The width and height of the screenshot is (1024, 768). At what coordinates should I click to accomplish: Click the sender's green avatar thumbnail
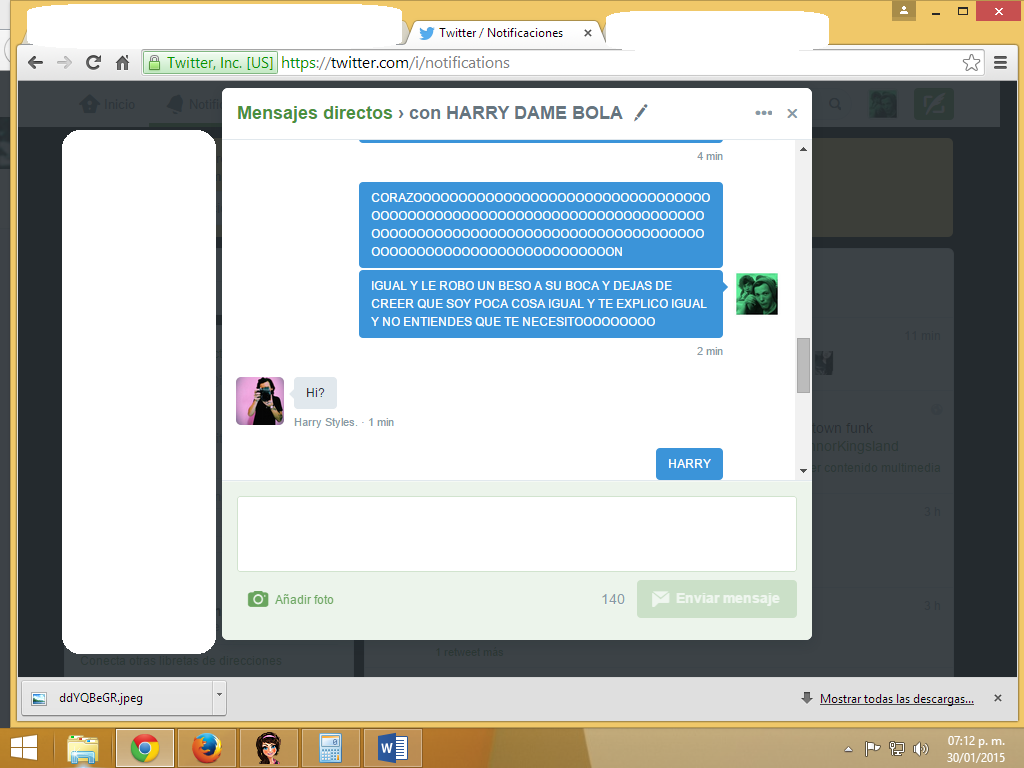pos(756,294)
